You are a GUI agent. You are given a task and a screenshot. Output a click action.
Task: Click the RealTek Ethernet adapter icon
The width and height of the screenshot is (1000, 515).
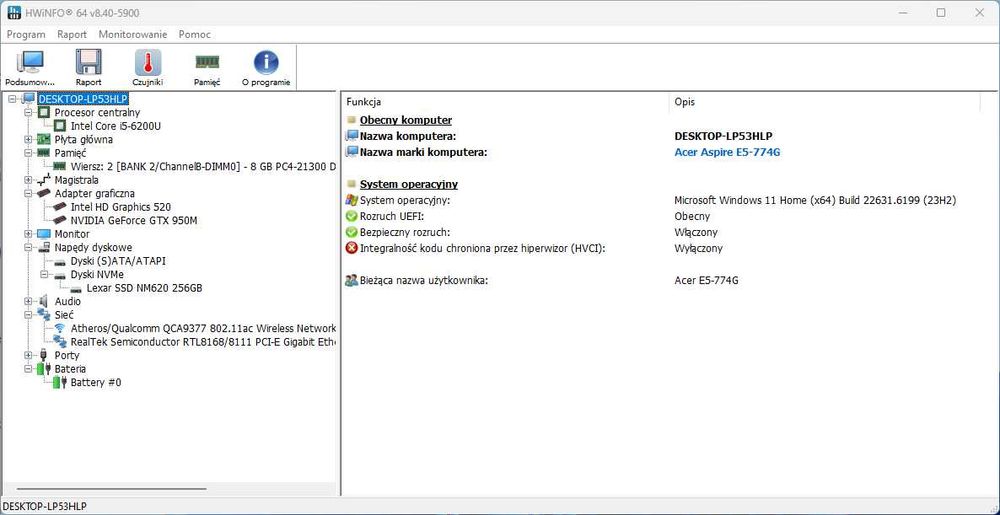pos(60,342)
